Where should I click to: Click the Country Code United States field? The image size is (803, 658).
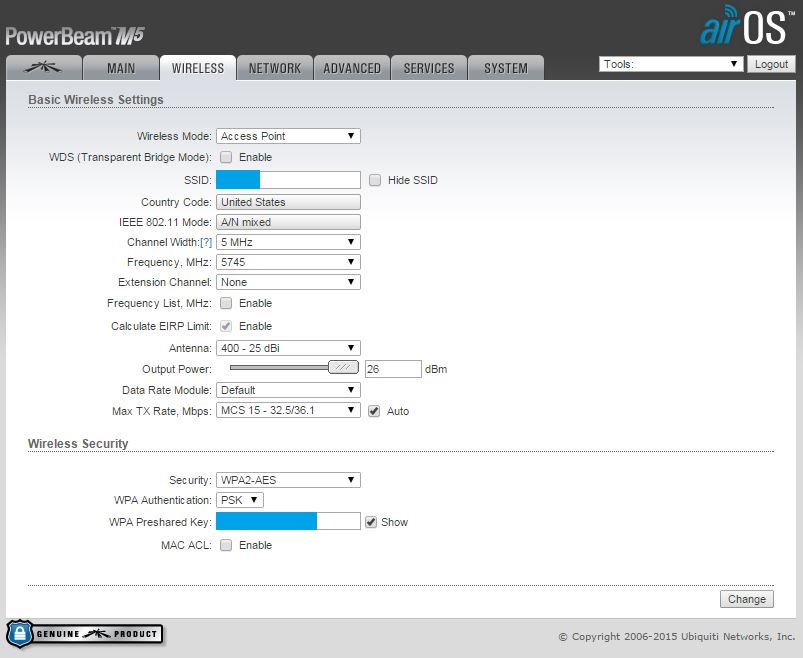[x=288, y=202]
